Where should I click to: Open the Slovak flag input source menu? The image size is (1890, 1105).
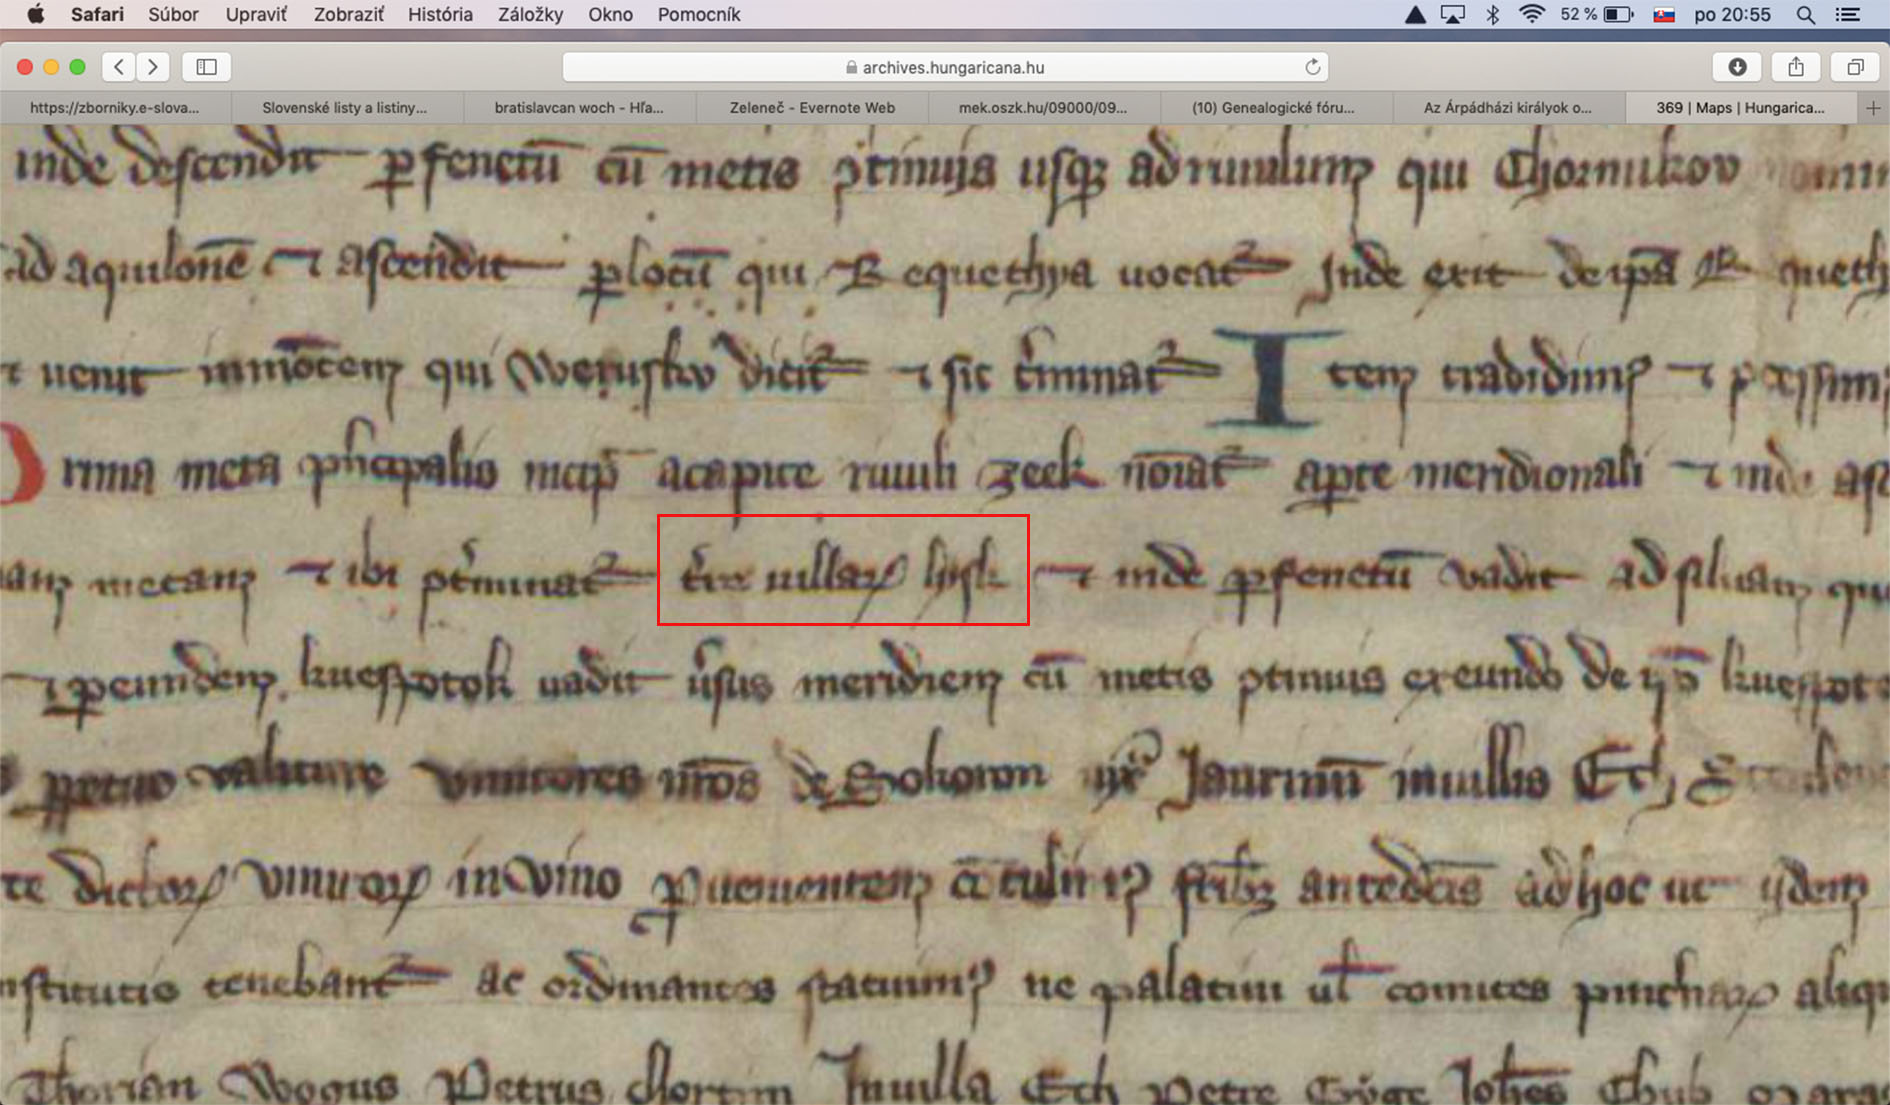pos(1664,15)
